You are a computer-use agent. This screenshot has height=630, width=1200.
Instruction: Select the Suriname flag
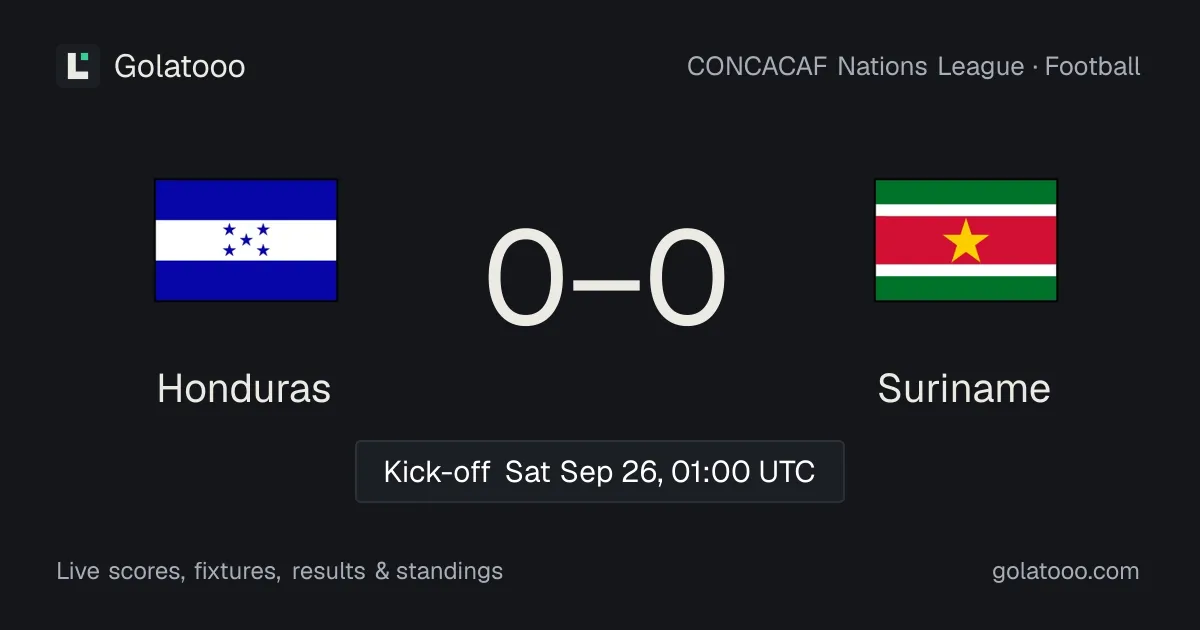(966, 240)
